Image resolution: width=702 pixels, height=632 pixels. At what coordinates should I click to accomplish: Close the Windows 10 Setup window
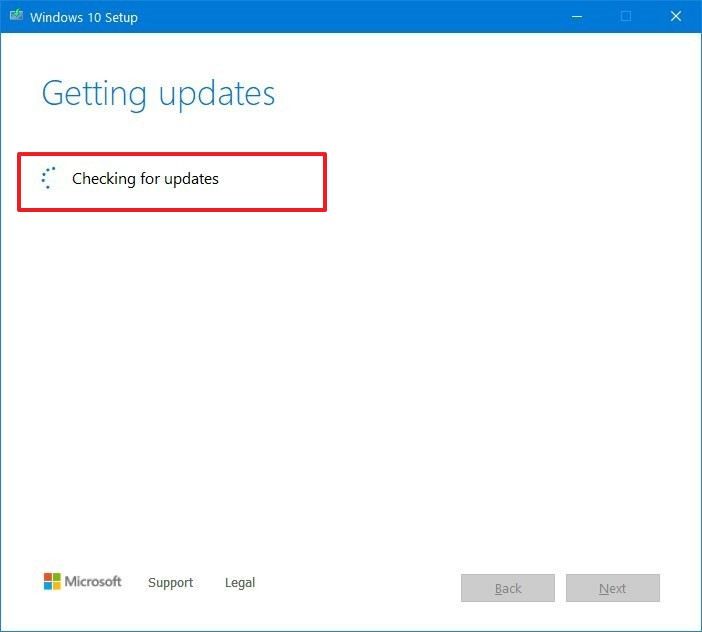676,17
